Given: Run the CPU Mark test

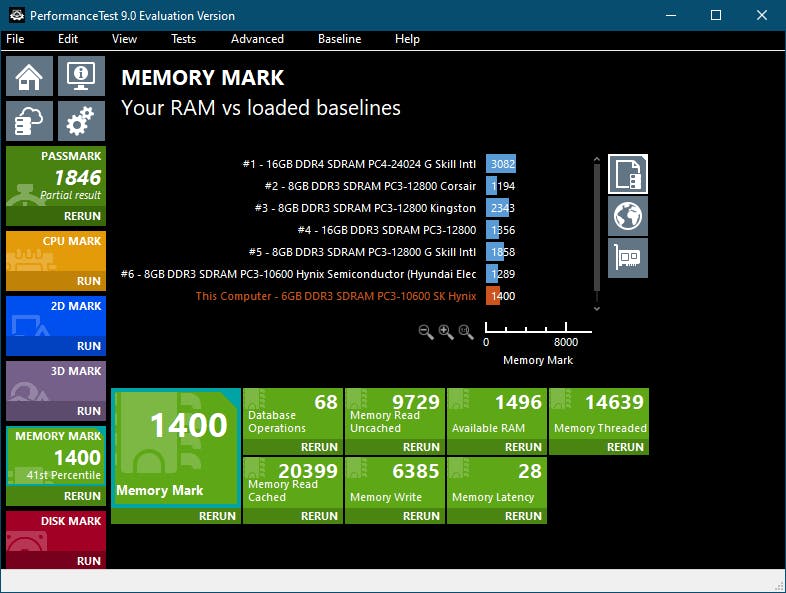Looking at the screenshot, I should pyautogui.click(x=89, y=281).
